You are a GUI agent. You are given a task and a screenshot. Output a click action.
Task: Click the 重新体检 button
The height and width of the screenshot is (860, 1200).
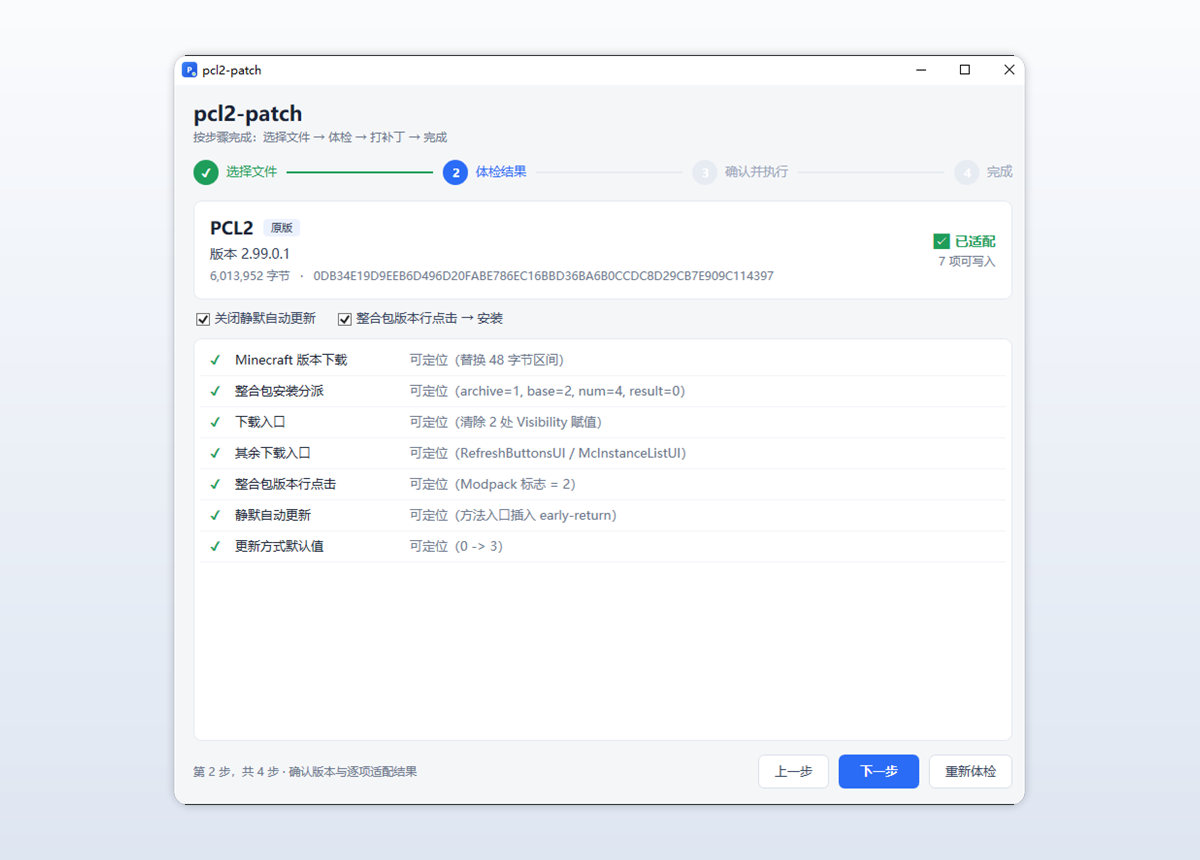click(x=970, y=772)
